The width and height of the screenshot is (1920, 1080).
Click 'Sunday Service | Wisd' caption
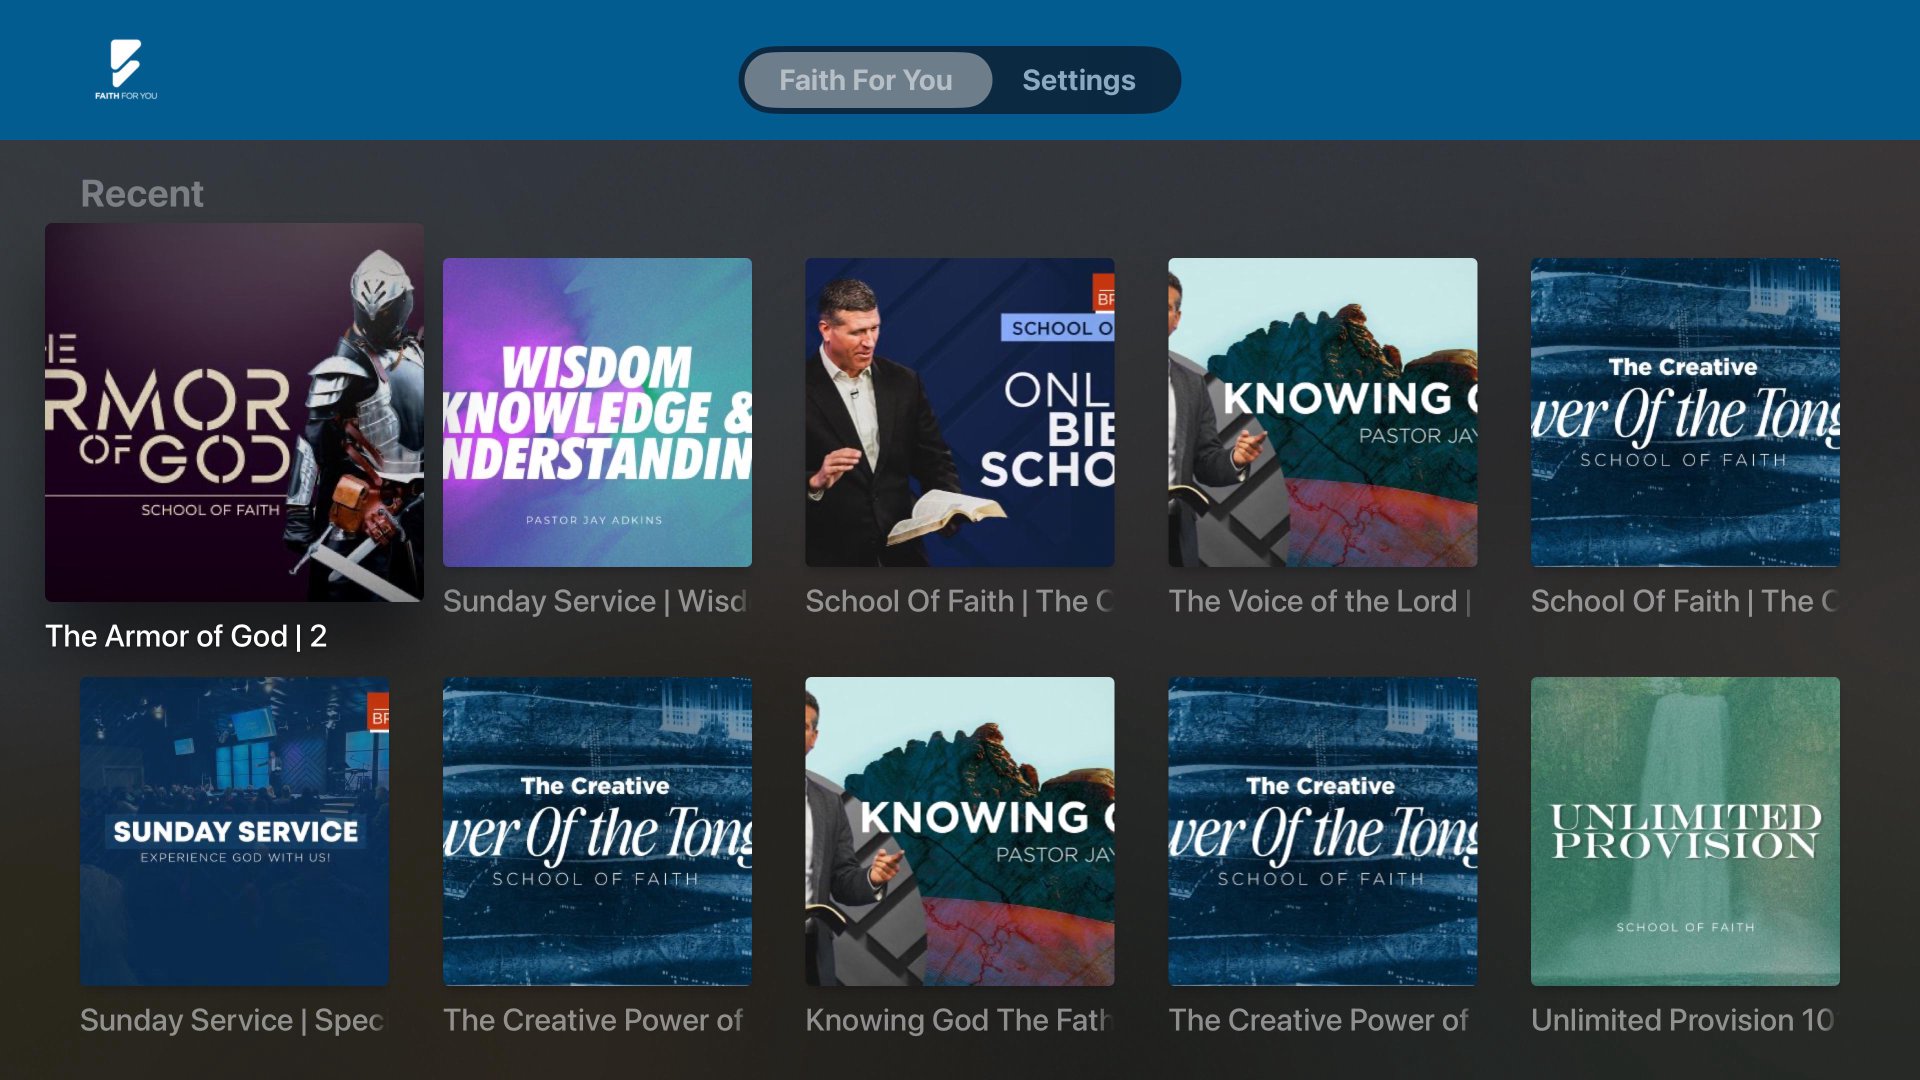tap(595, 601)
